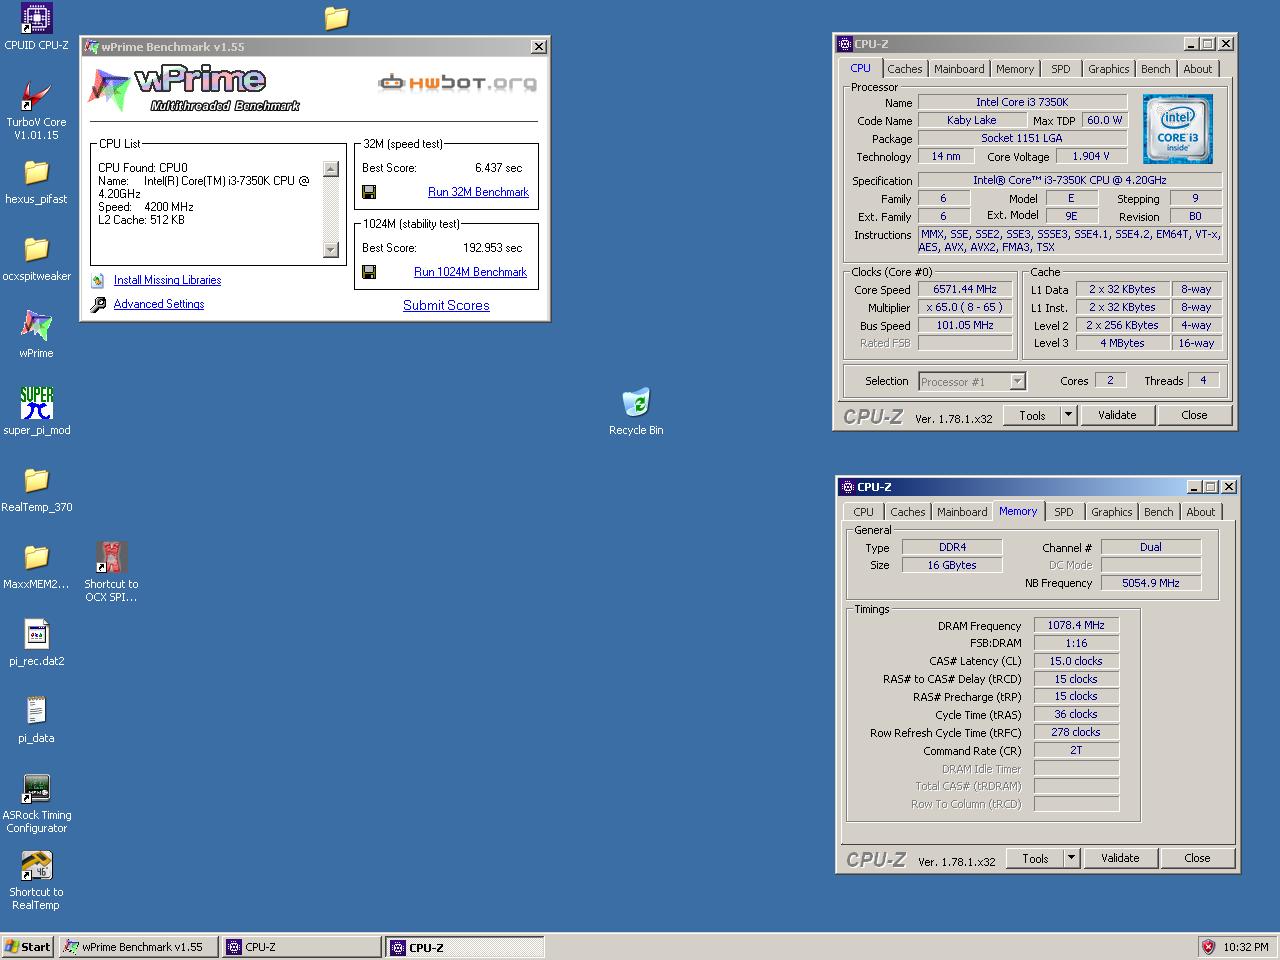Click the Multiplier x 65.0 (8 - 65) value
Viewport: 1280px width, 960px height.
(965, 307)
